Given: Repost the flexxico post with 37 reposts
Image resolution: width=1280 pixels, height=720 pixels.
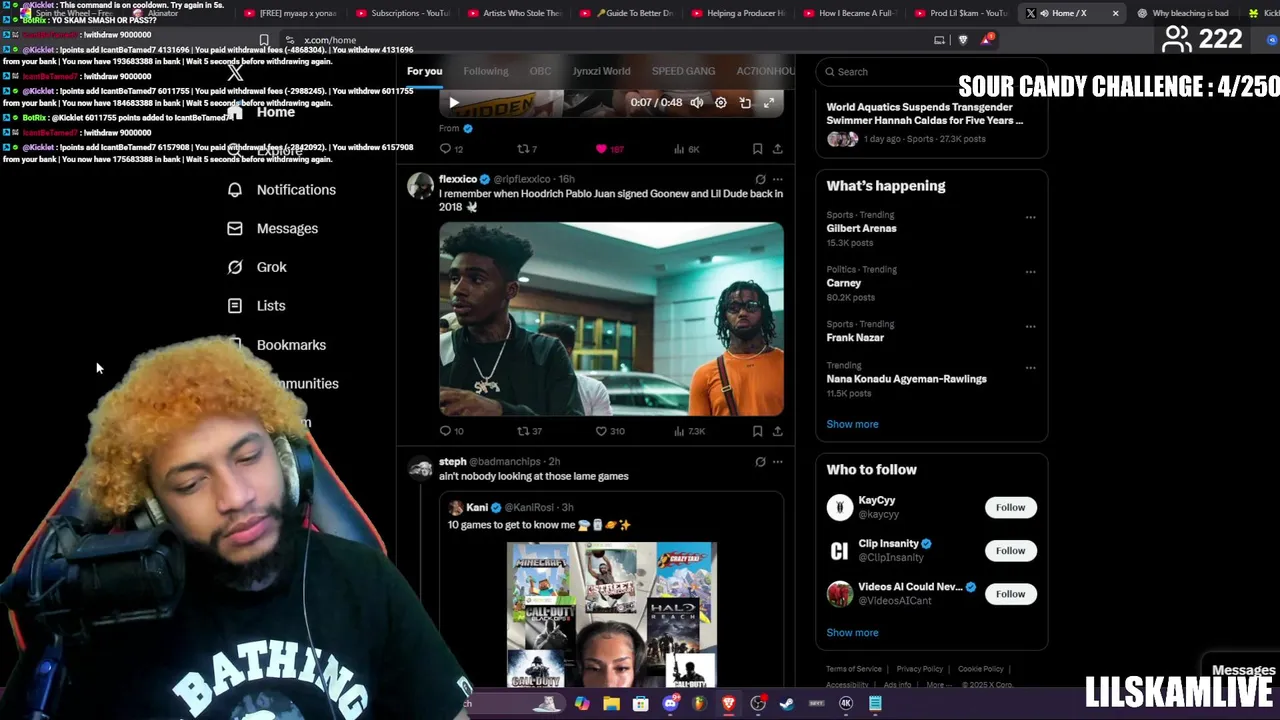Looking at the screenshot, I should tap(529, 431).
